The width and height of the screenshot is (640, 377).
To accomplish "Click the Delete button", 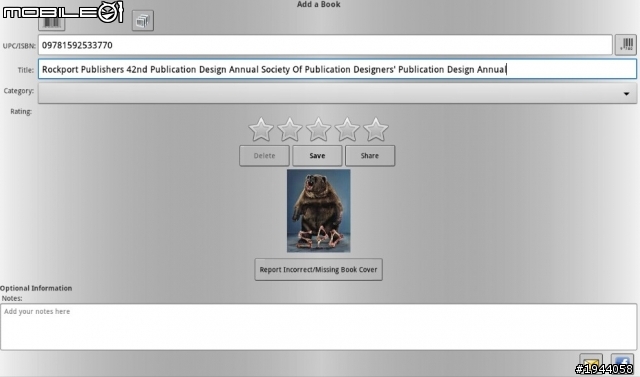I will click(x=264, y=156).
